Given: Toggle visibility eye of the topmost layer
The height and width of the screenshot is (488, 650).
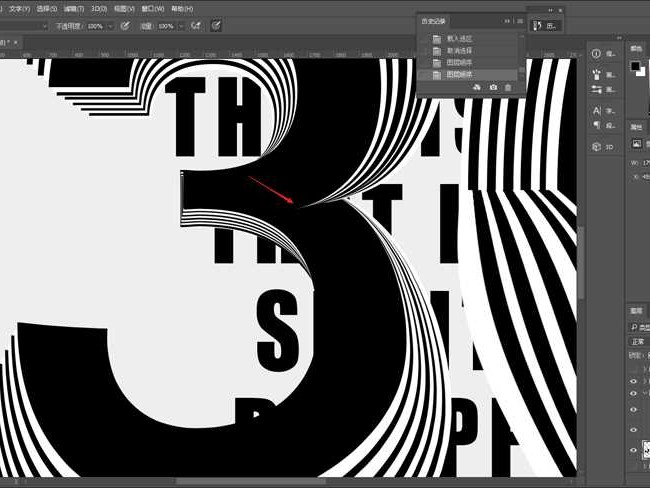Looking at the screenshot, I should [633, 379].
